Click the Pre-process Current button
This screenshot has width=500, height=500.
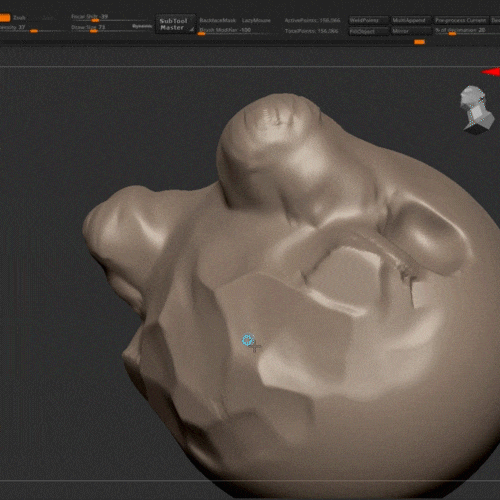click(x=461, y=20)
